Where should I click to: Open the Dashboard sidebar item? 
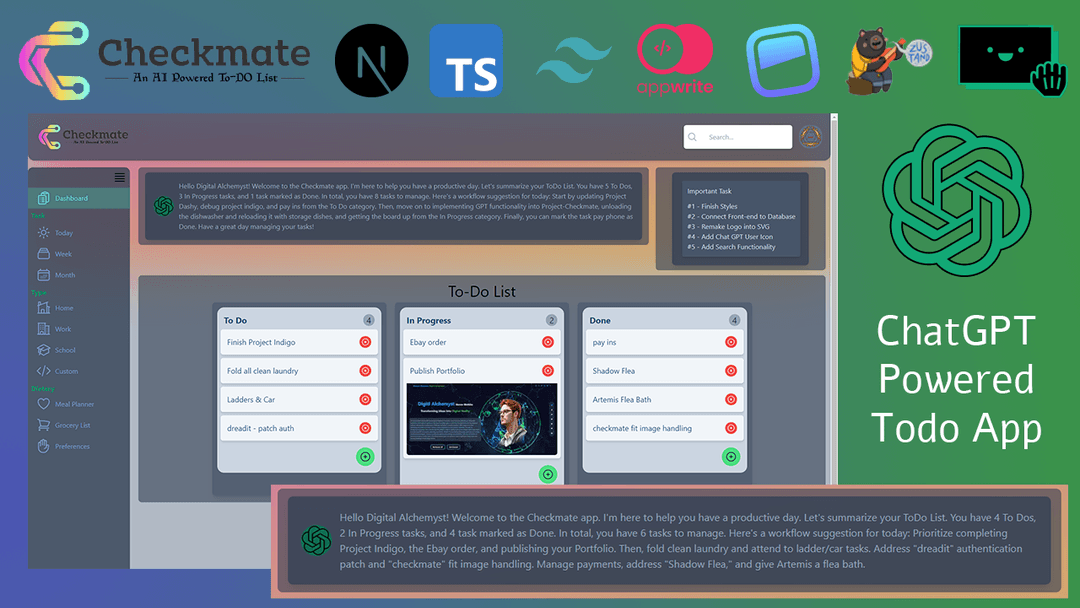[x=79, y=198]
